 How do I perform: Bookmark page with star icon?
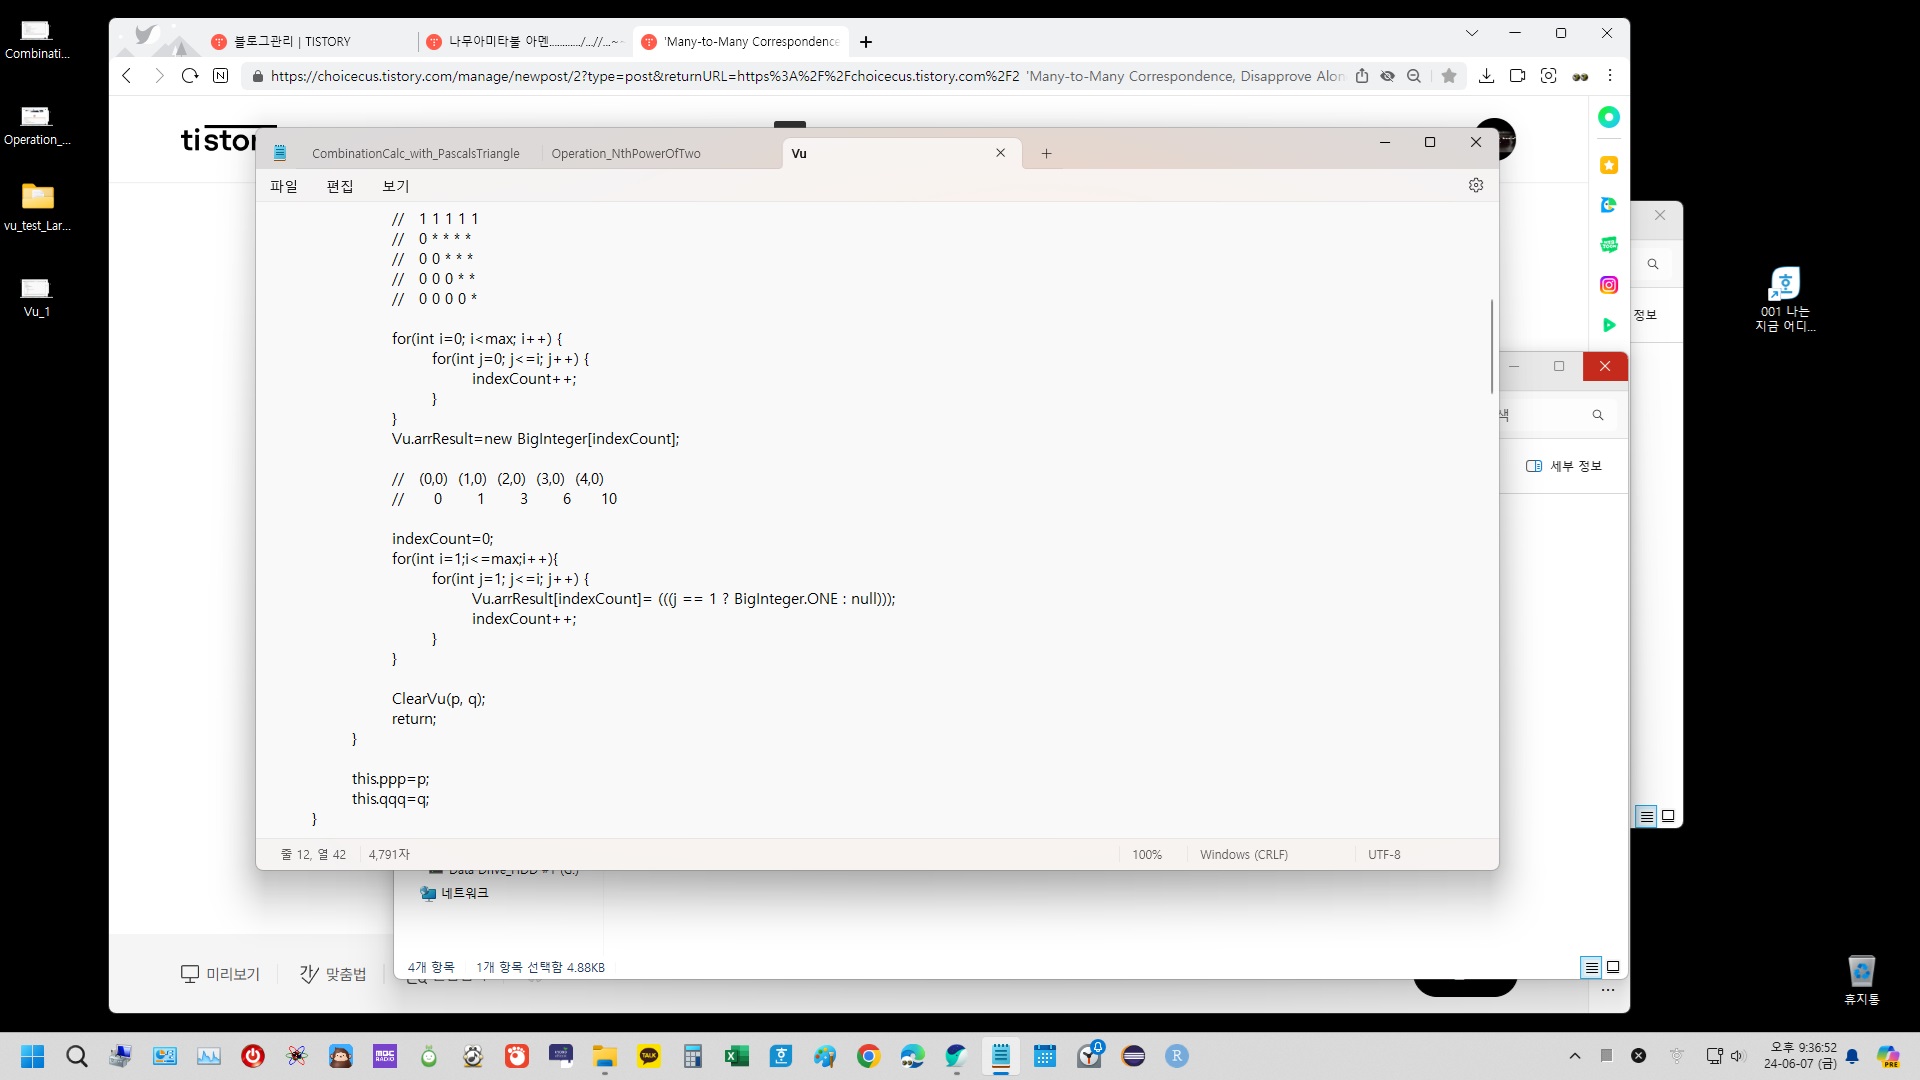pyautogui.click(x=1448, y=76)
